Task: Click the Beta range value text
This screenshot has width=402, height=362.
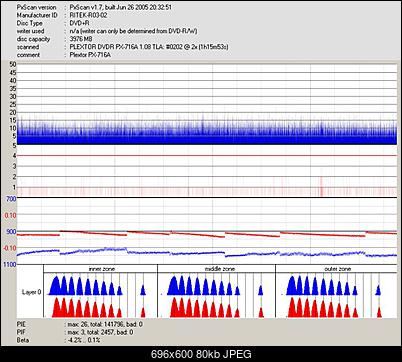Action: (83, 340)
